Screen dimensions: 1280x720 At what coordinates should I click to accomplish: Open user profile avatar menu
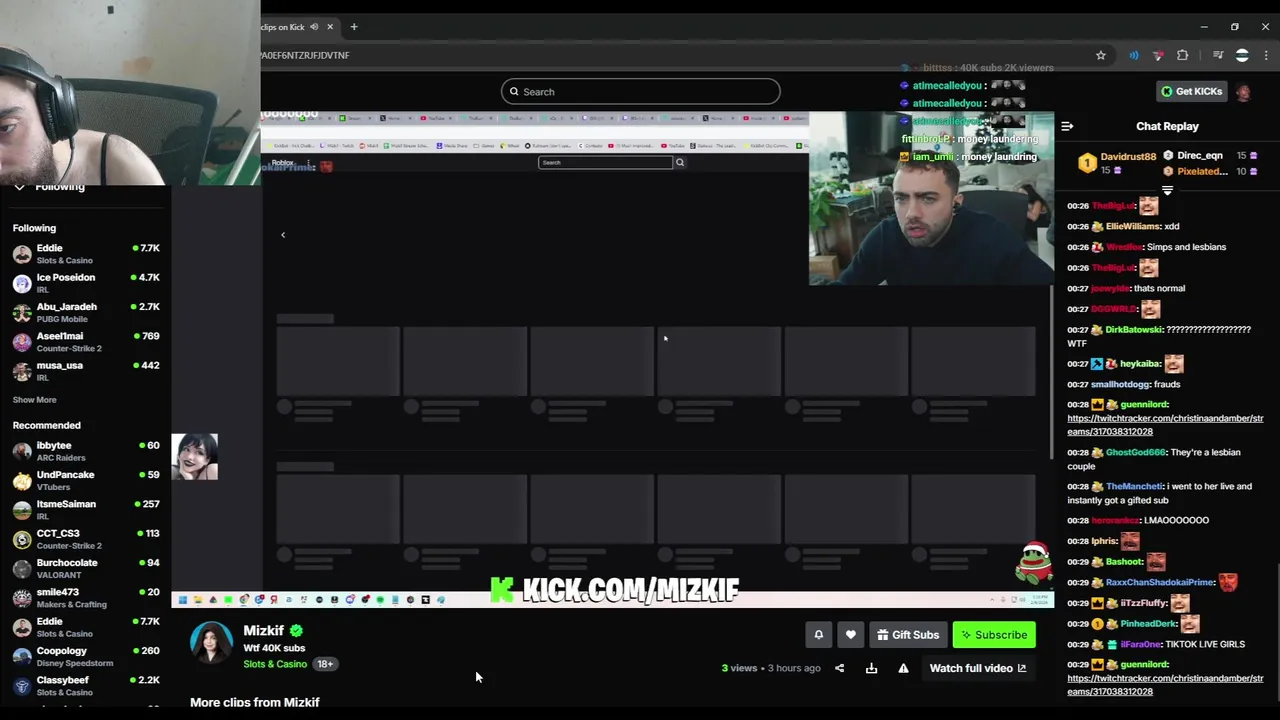point(1243,92)
